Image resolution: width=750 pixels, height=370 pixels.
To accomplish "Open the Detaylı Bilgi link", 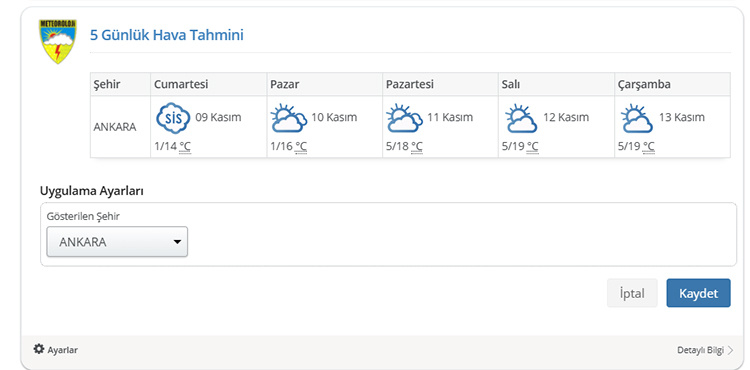I will click(700, 350).
